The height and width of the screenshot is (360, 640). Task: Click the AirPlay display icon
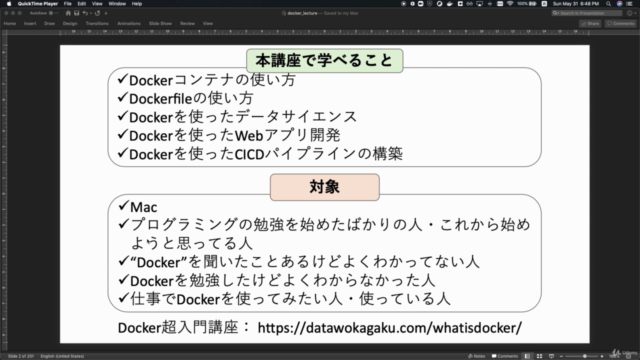[480, 4]
